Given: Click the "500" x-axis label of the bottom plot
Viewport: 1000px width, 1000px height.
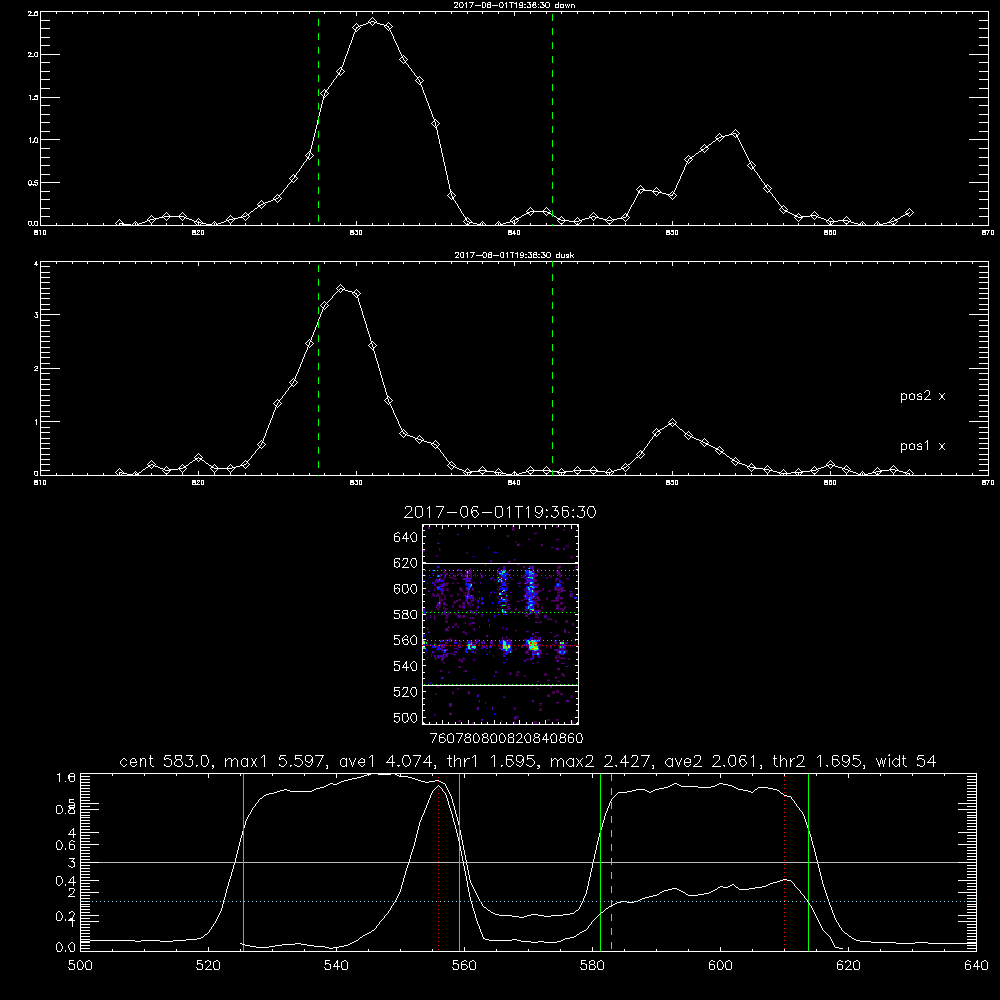Looking at the screenshot, I should 80,966.
